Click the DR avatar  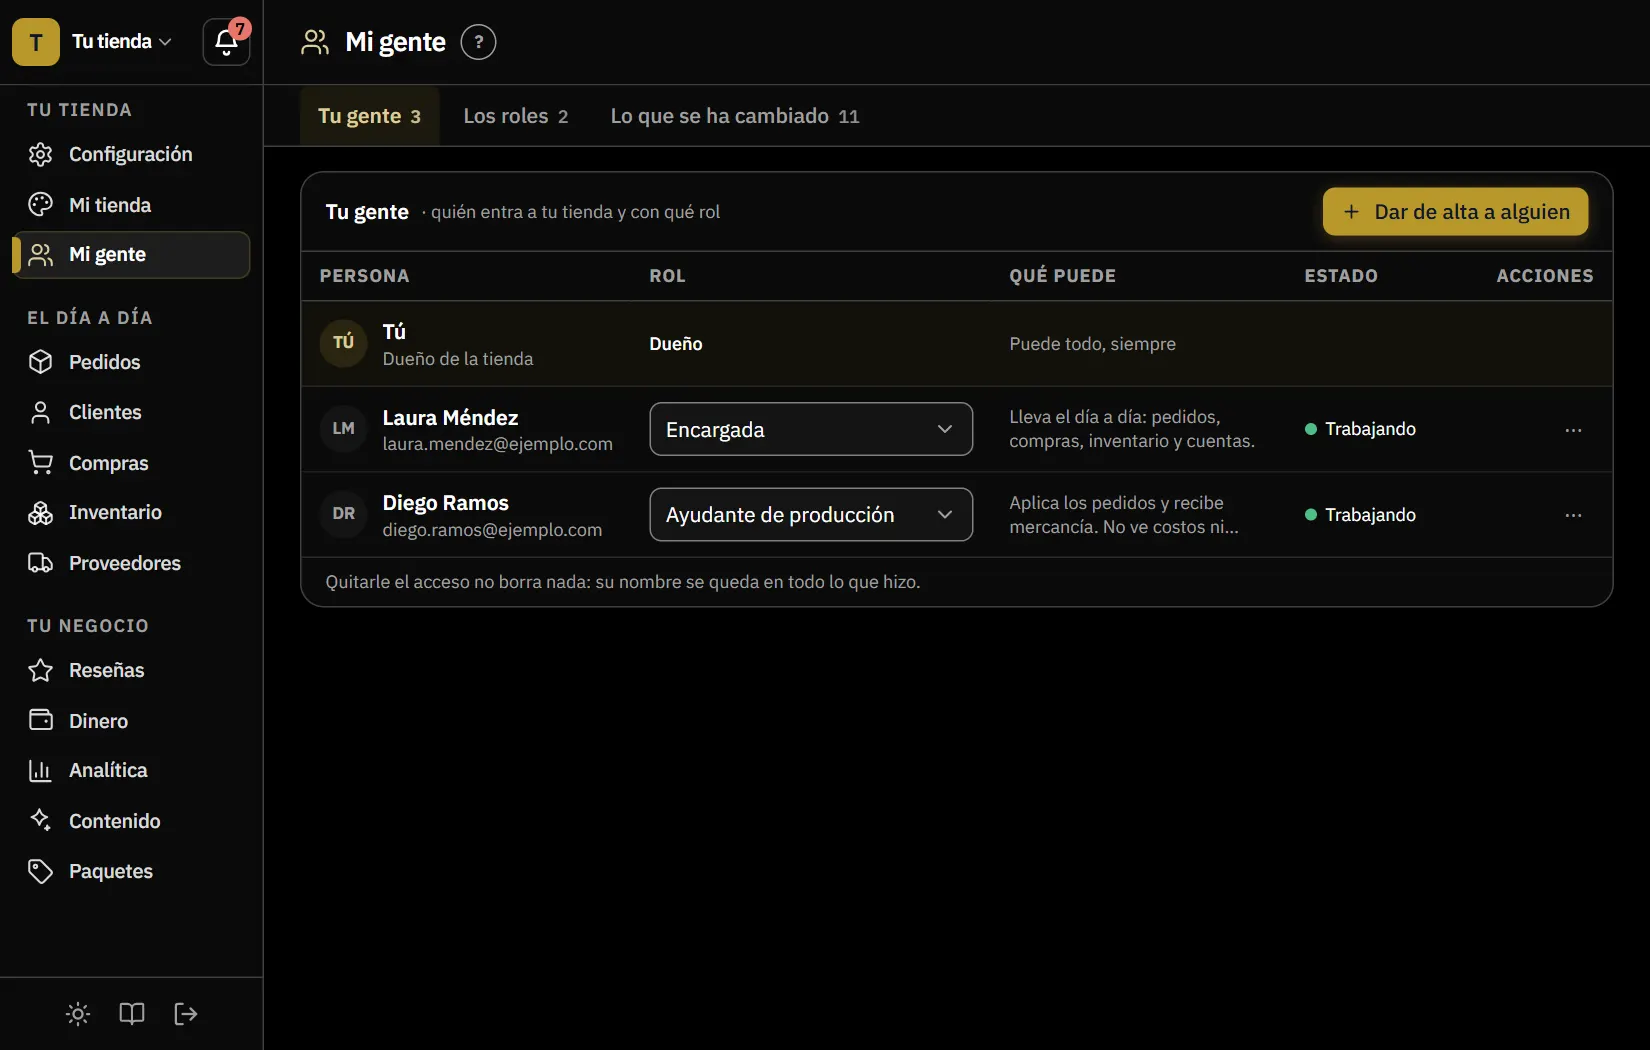[344, 514]
